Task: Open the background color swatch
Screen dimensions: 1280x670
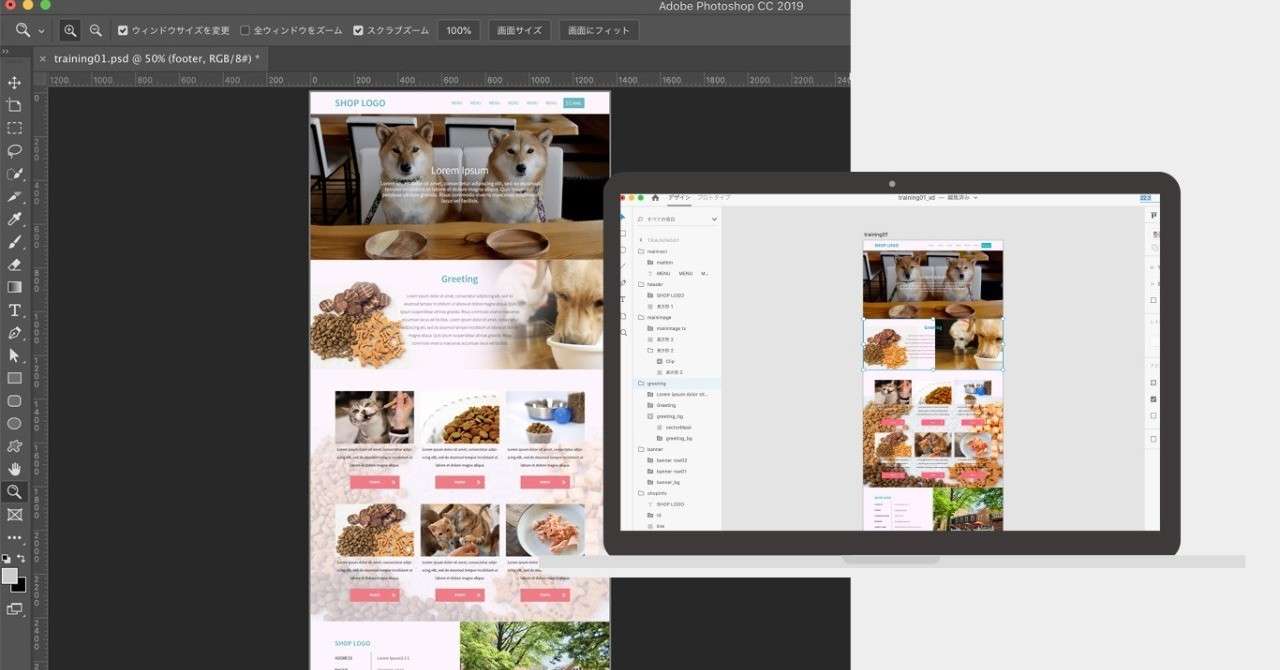Action: pos(20,585)
